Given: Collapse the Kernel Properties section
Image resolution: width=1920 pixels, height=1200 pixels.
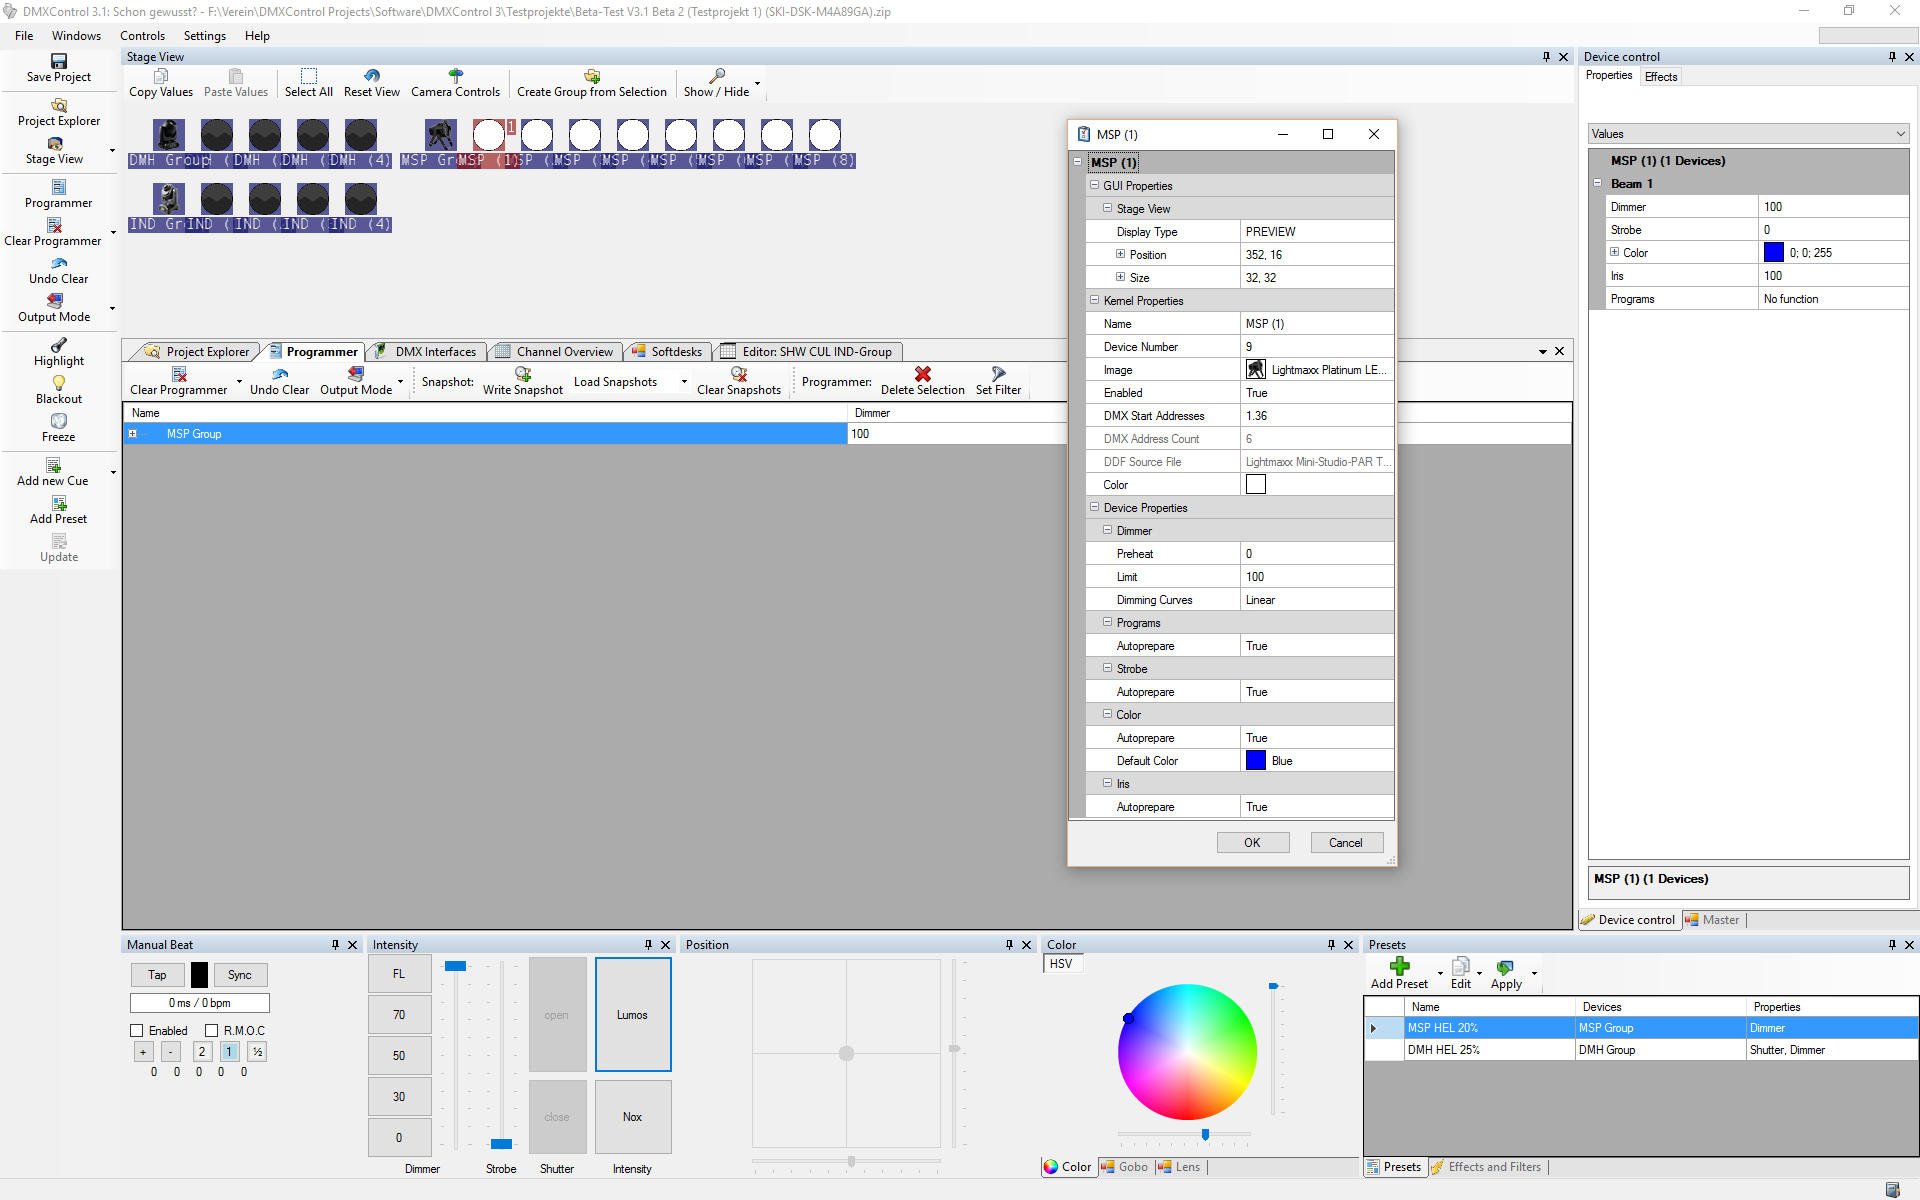Looking at the screenshot, I should click(1094, 300).
